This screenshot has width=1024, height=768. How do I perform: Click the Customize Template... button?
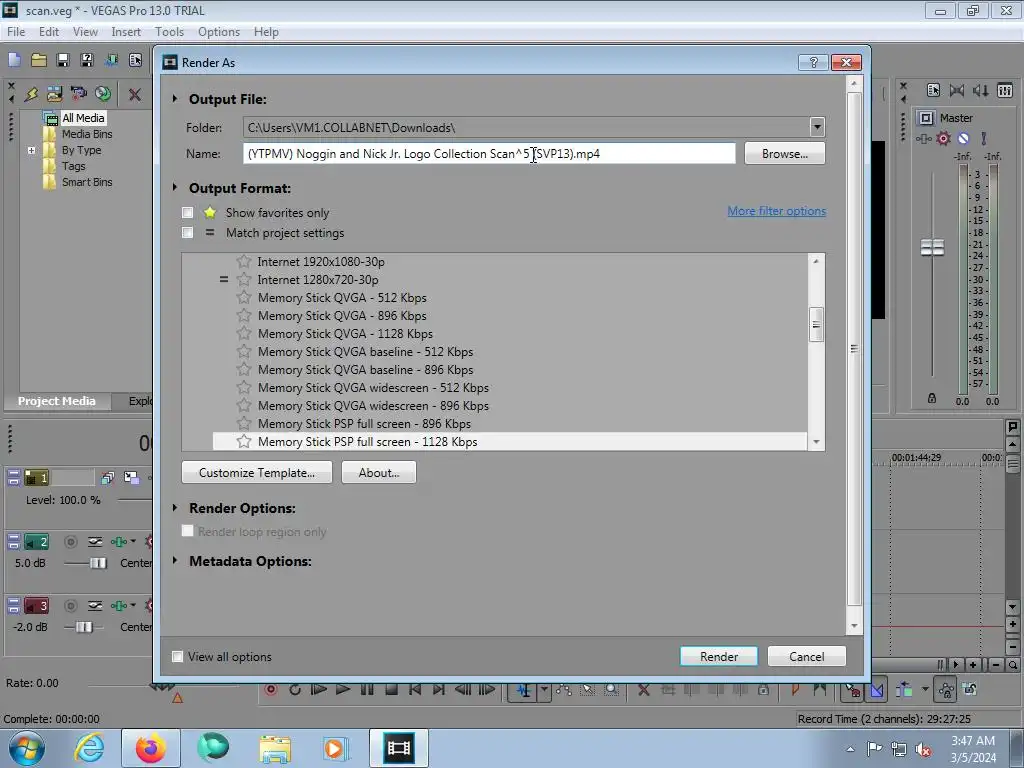257,473
